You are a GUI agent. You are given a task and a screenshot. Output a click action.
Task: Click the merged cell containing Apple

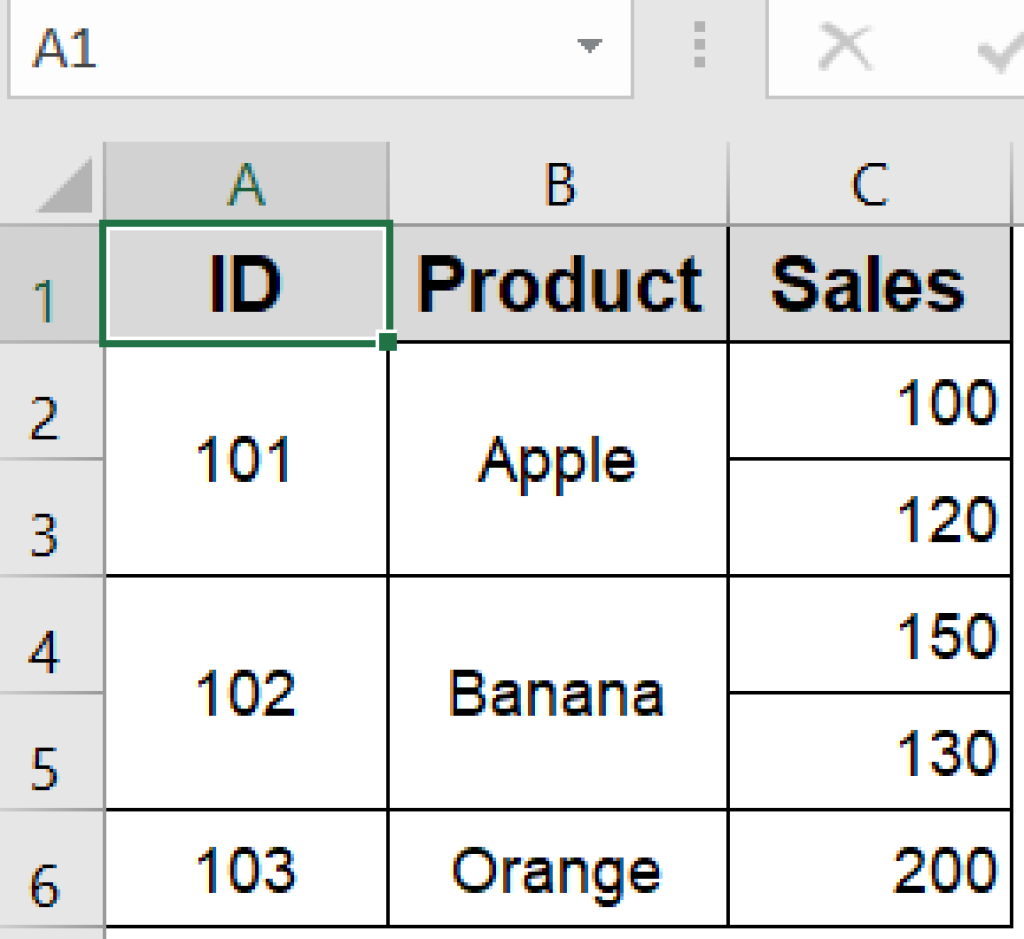pyautogui.click(x=558, y=460)
